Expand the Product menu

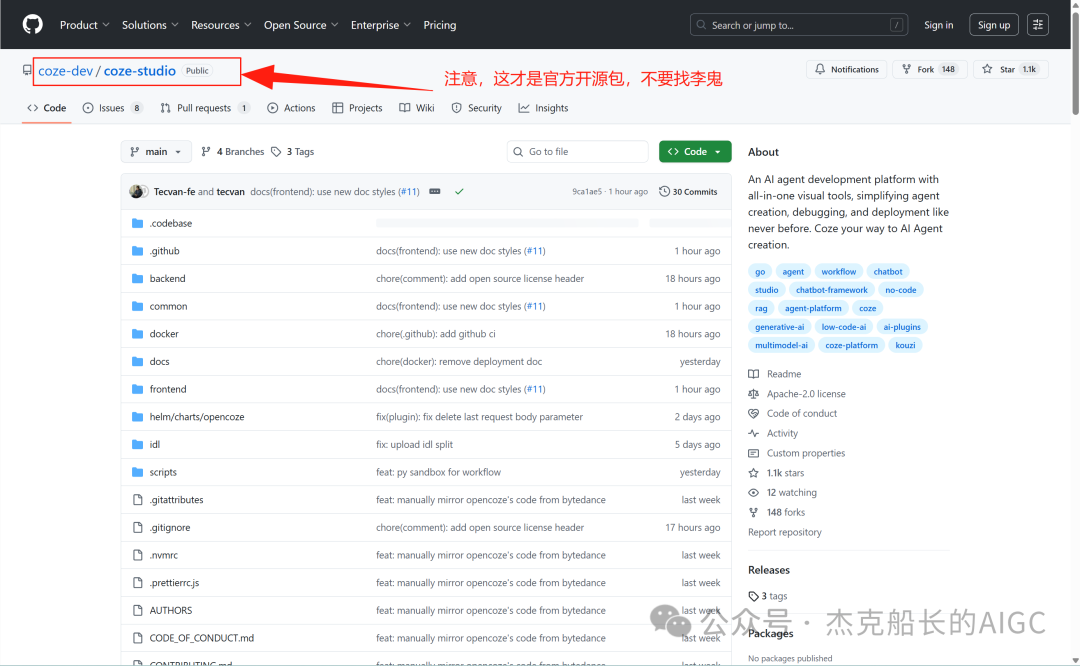coord(84,25)
